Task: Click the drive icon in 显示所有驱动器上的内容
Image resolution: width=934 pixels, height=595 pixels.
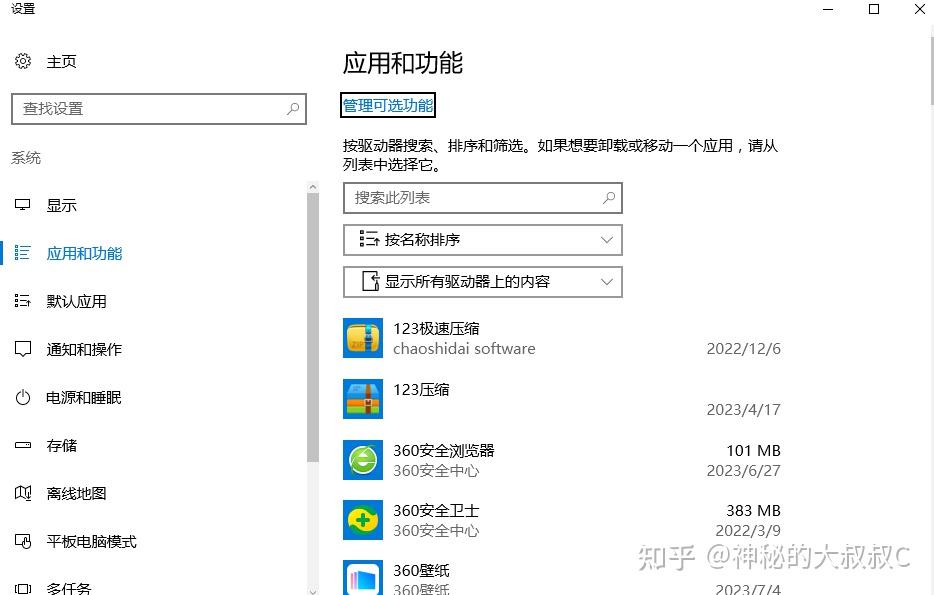Action: pyautogui.click(x=371, y=281)
